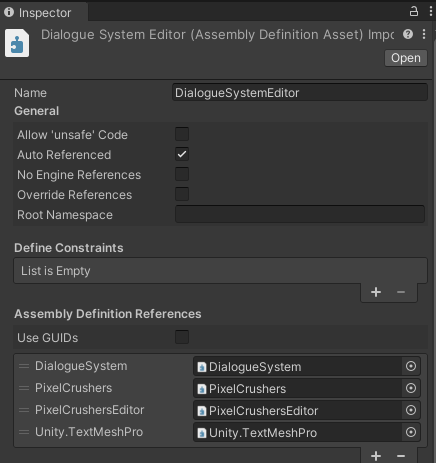Click the DialogueSystem reference object field
The width and height of the screenshot is (436, 463).
297,366
